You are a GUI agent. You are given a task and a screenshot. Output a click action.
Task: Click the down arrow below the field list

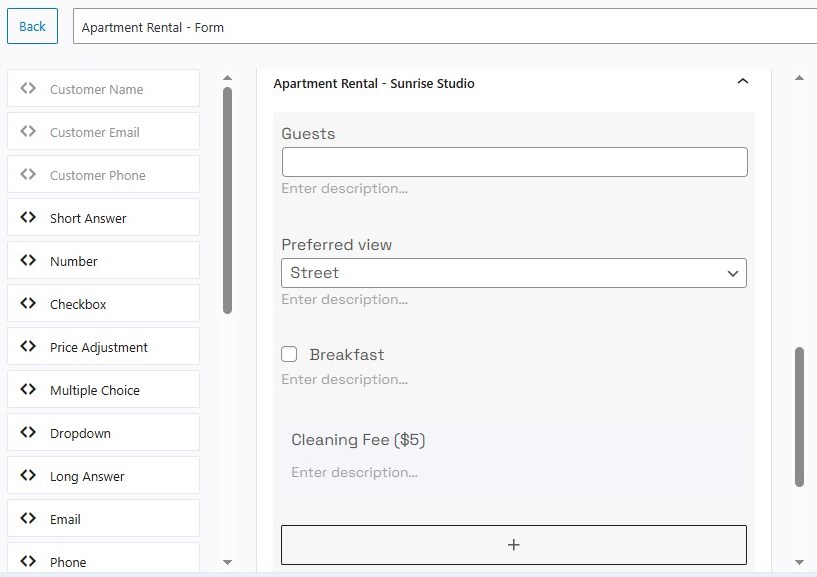[227, 562]
